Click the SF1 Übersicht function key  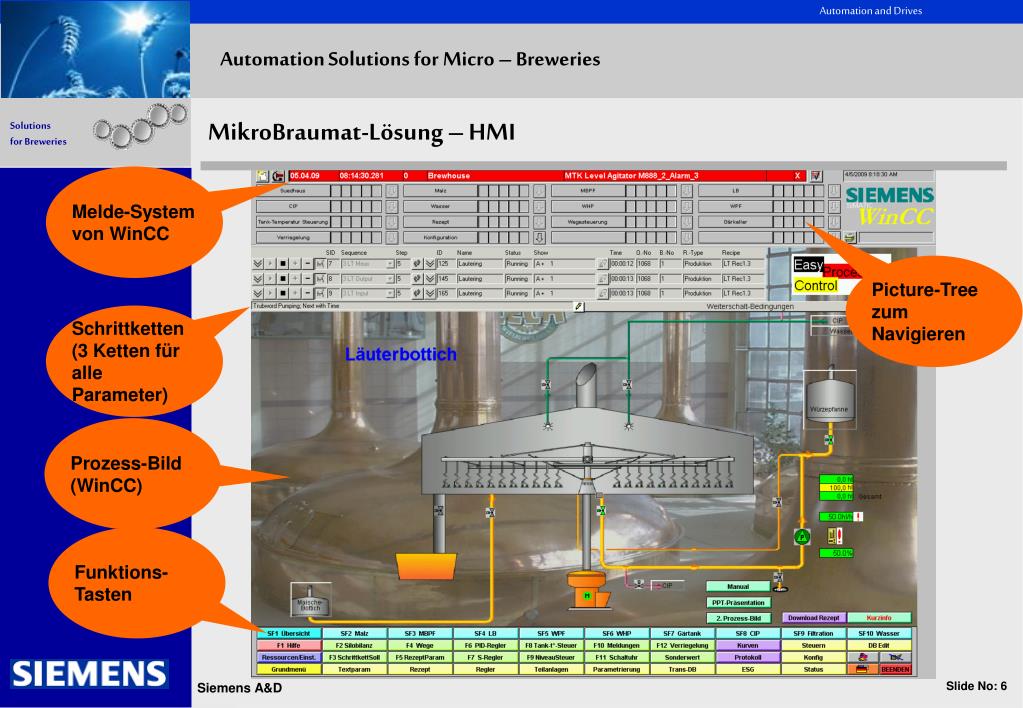point(290,634)
